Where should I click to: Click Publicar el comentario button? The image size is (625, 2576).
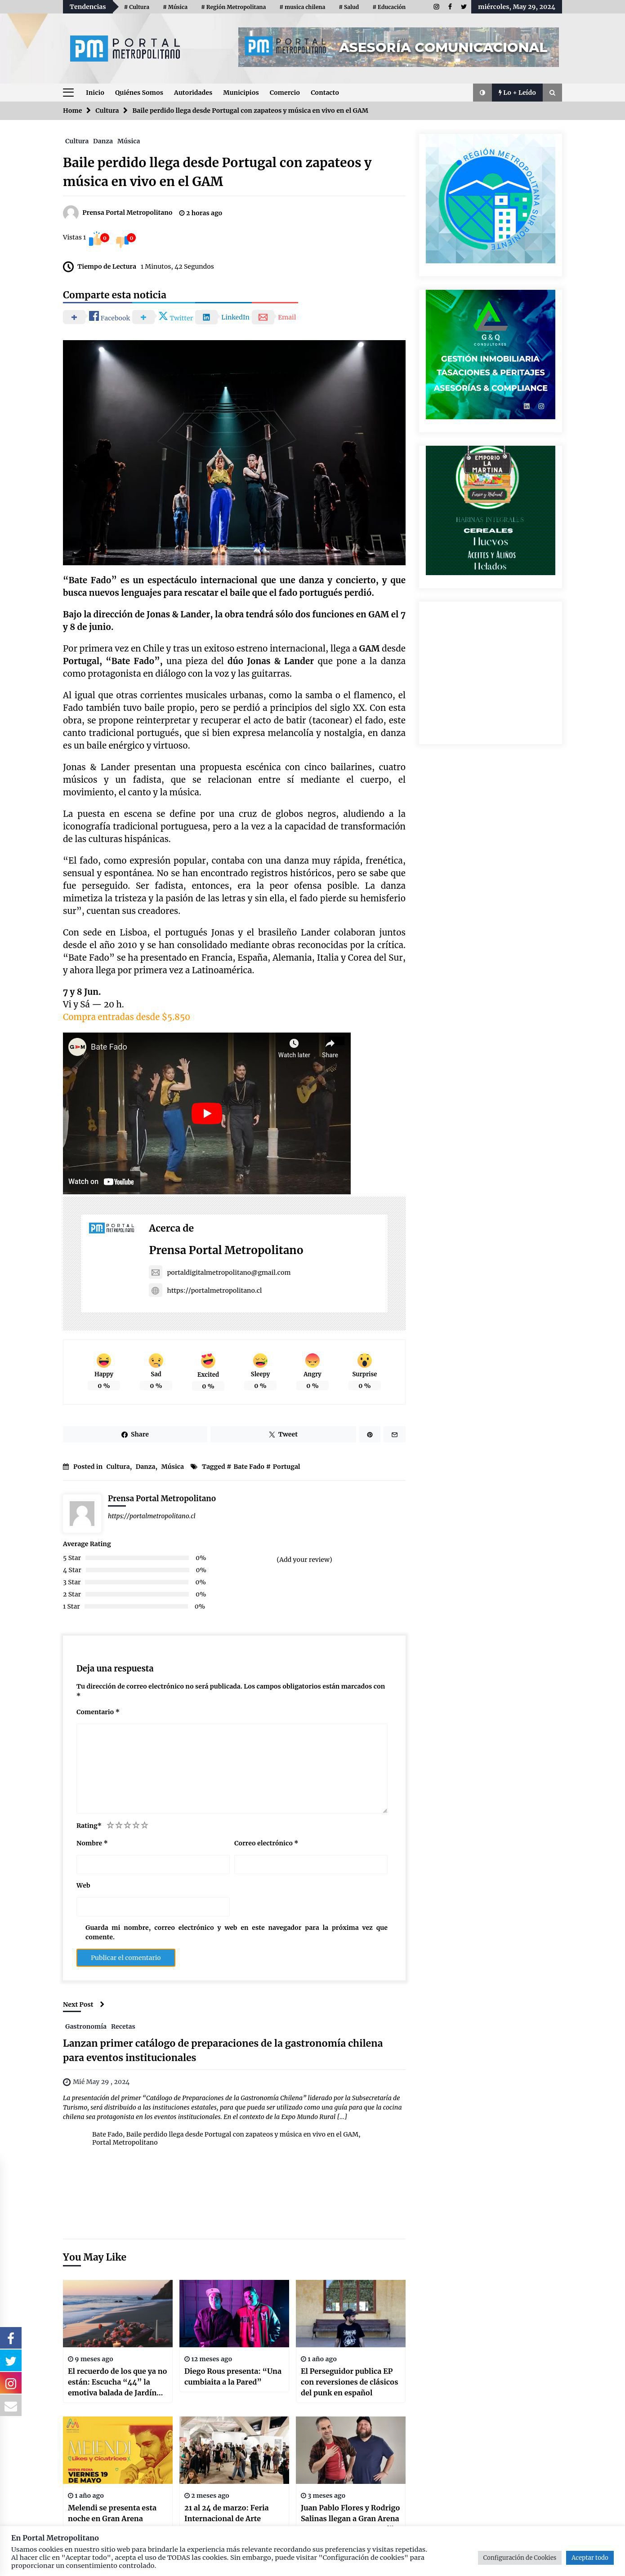126,1957
